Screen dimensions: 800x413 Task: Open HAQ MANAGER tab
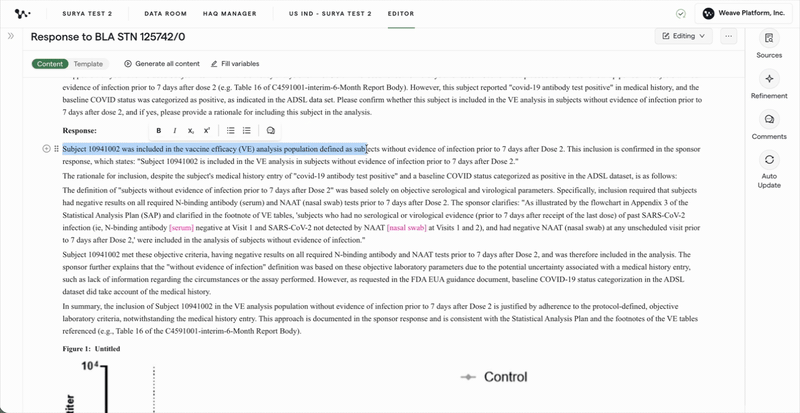(230, 14)
